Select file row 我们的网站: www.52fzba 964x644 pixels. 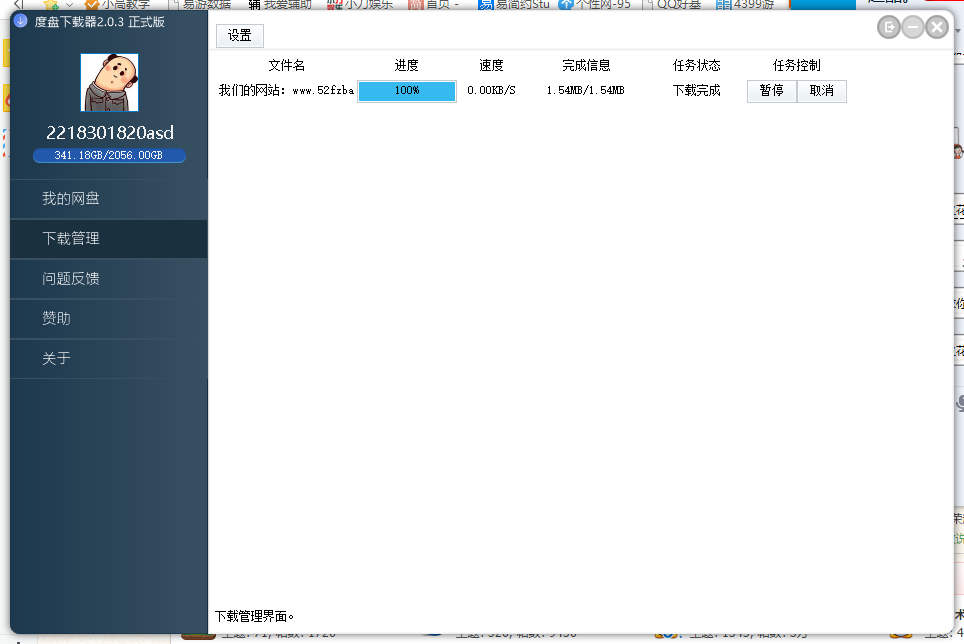pos(286,90)
